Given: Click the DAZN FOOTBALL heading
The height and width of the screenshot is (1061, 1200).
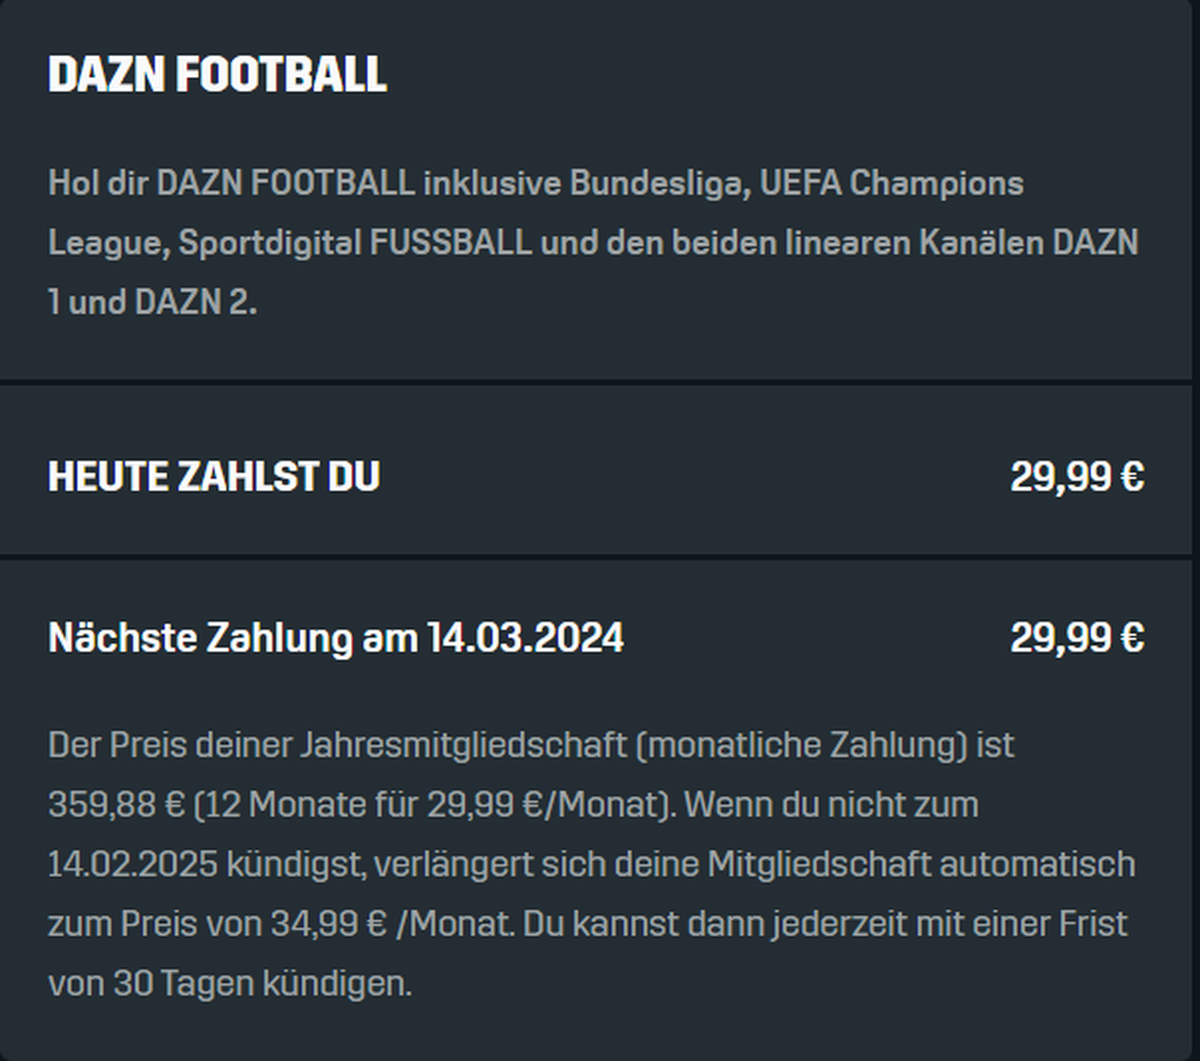Looking at the screenshot, I should 217,75.
